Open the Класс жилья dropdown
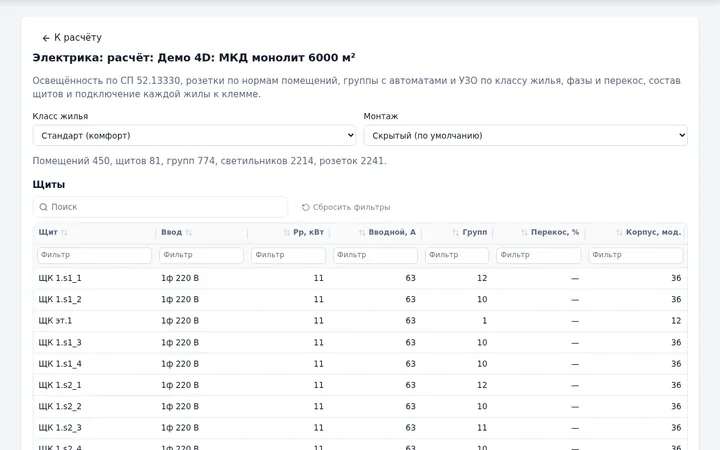The width and height of the screenshot is (720, 450). pyautogui.click(x=194, y=135)
